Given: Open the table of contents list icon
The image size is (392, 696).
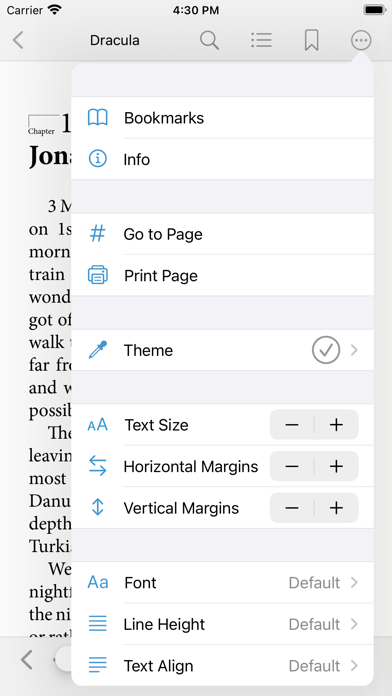Looking at the screenshot, I should 261,40.
